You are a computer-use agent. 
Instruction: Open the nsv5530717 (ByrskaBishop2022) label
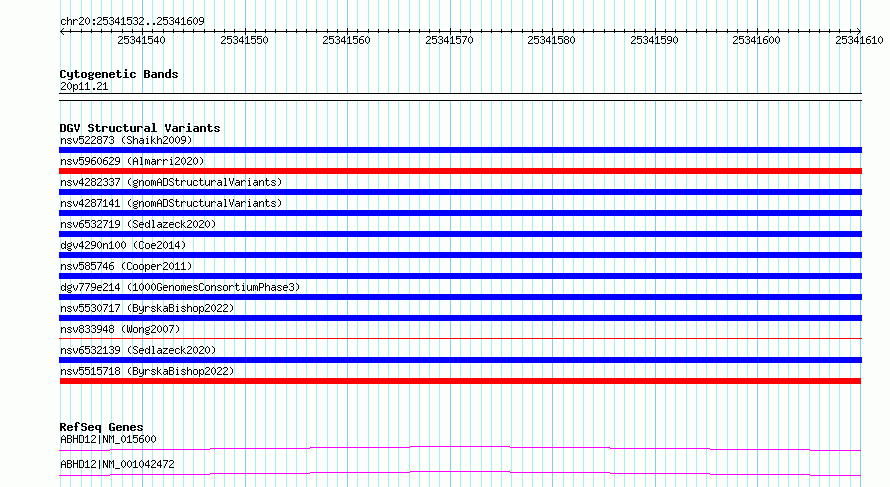(x=147, y=308)
